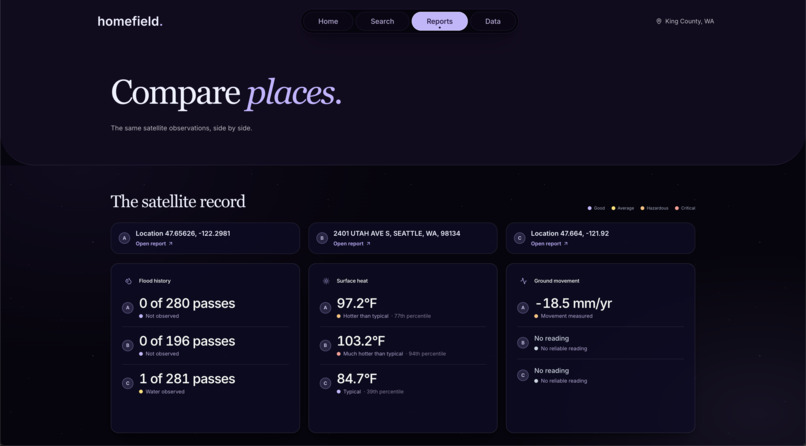
Task: Click the Much hotter than typical status
Action: 373,354
